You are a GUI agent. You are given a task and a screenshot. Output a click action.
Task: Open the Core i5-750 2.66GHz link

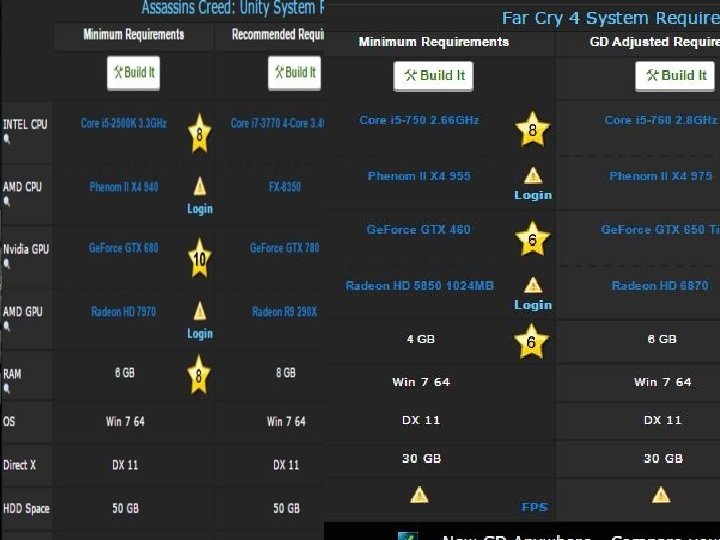click(419, 120)
